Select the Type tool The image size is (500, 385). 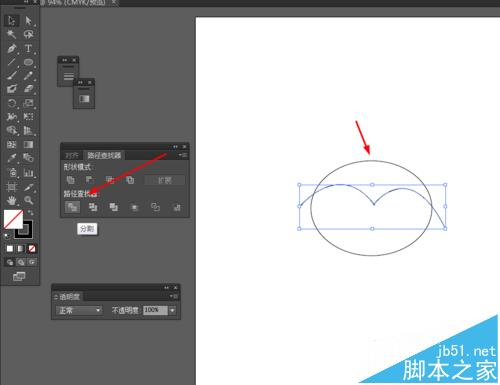click(x=28, y=49)
